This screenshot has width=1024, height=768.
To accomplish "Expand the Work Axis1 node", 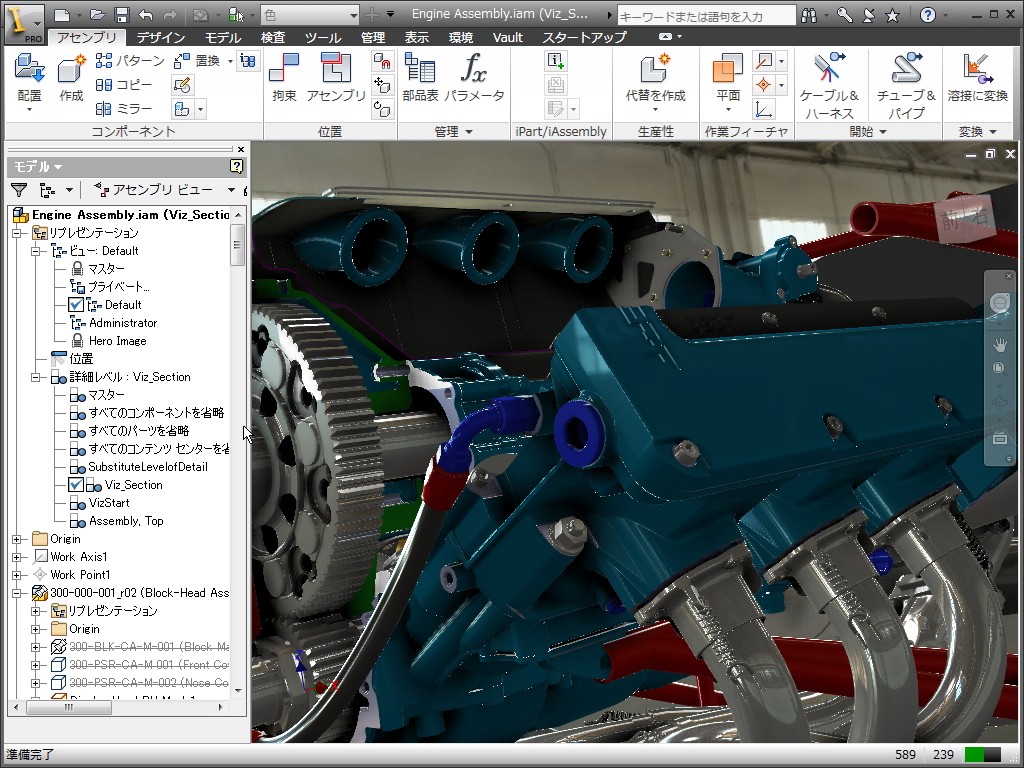I will pyautogui.click(x=17, y=557).
